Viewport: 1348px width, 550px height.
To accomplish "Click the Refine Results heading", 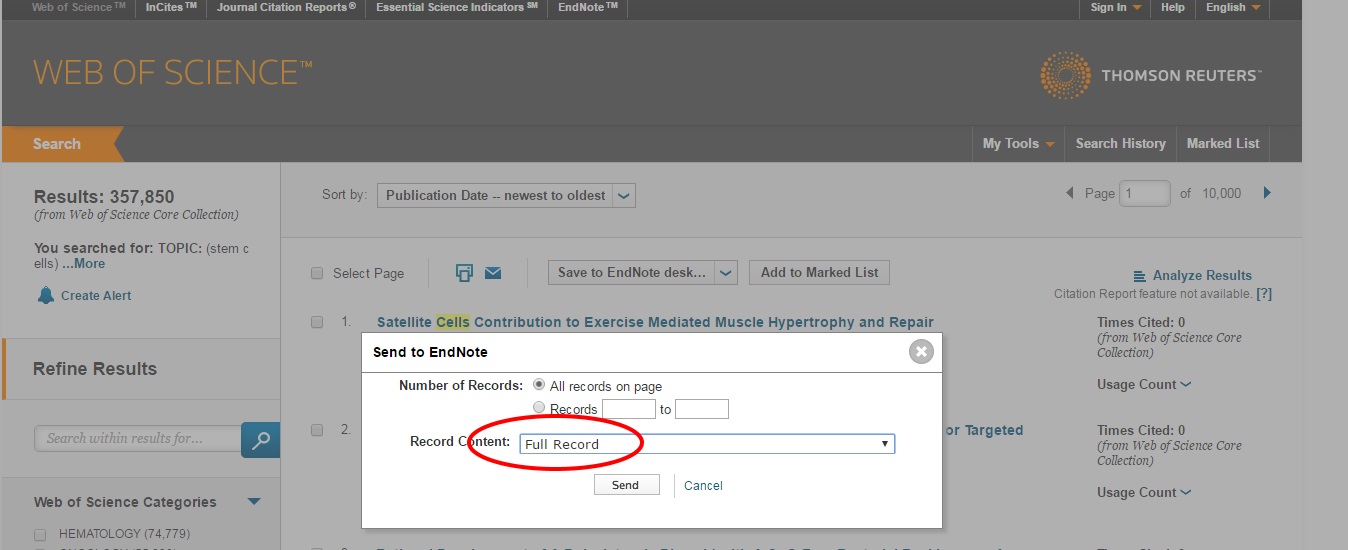I will point(95,369).
